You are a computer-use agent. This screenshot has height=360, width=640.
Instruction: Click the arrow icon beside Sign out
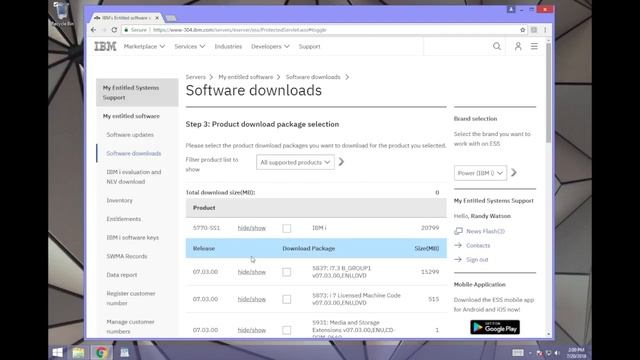tap(458, 259)
